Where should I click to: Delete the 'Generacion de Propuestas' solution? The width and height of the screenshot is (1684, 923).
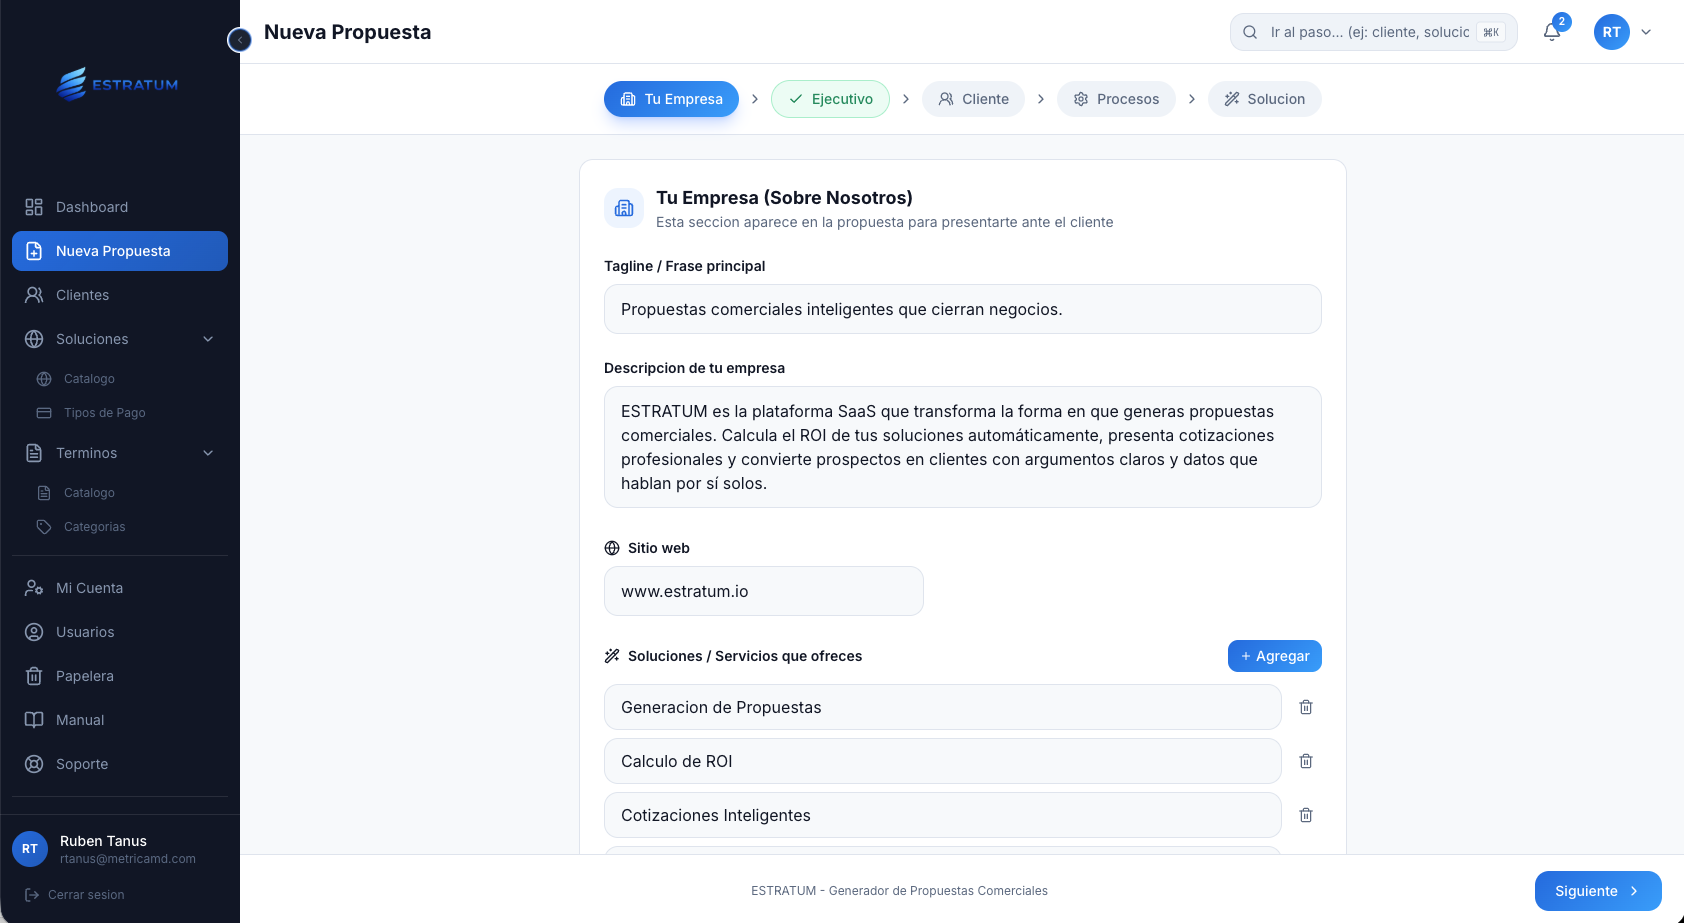click(1305, 707)
